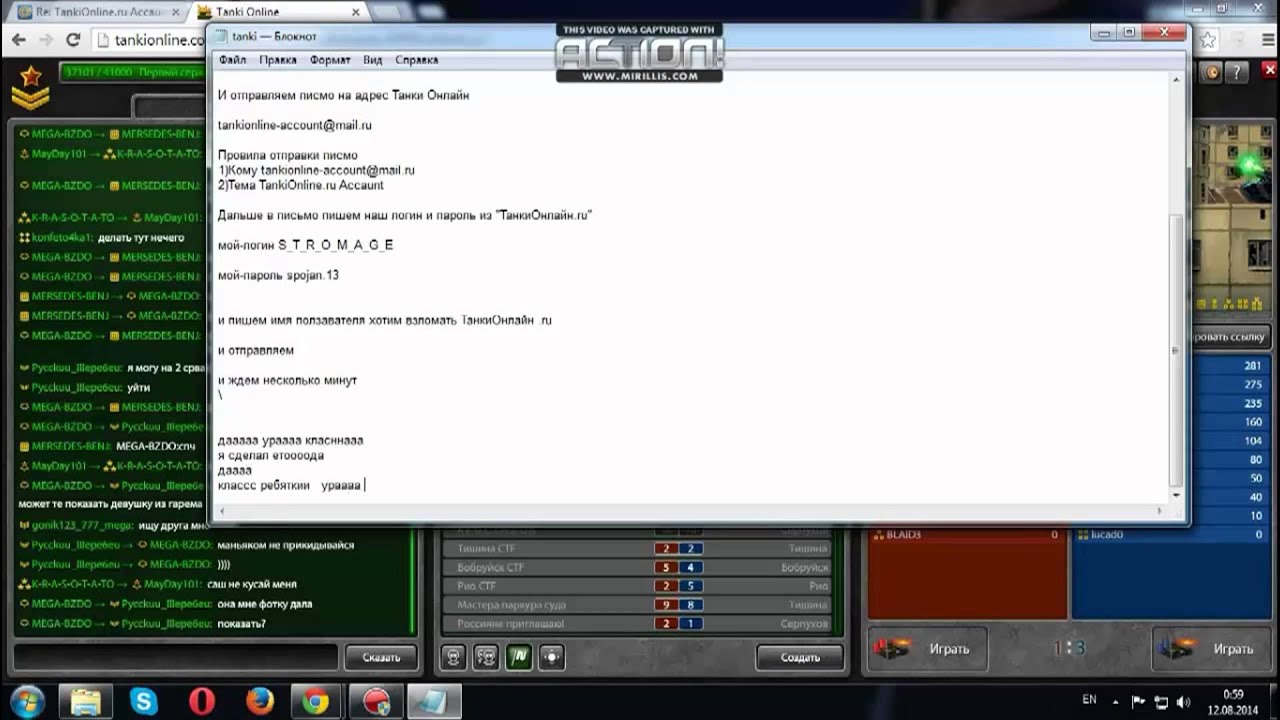
Task: Go back in Chrome browser
Action: tap(18, 40)
